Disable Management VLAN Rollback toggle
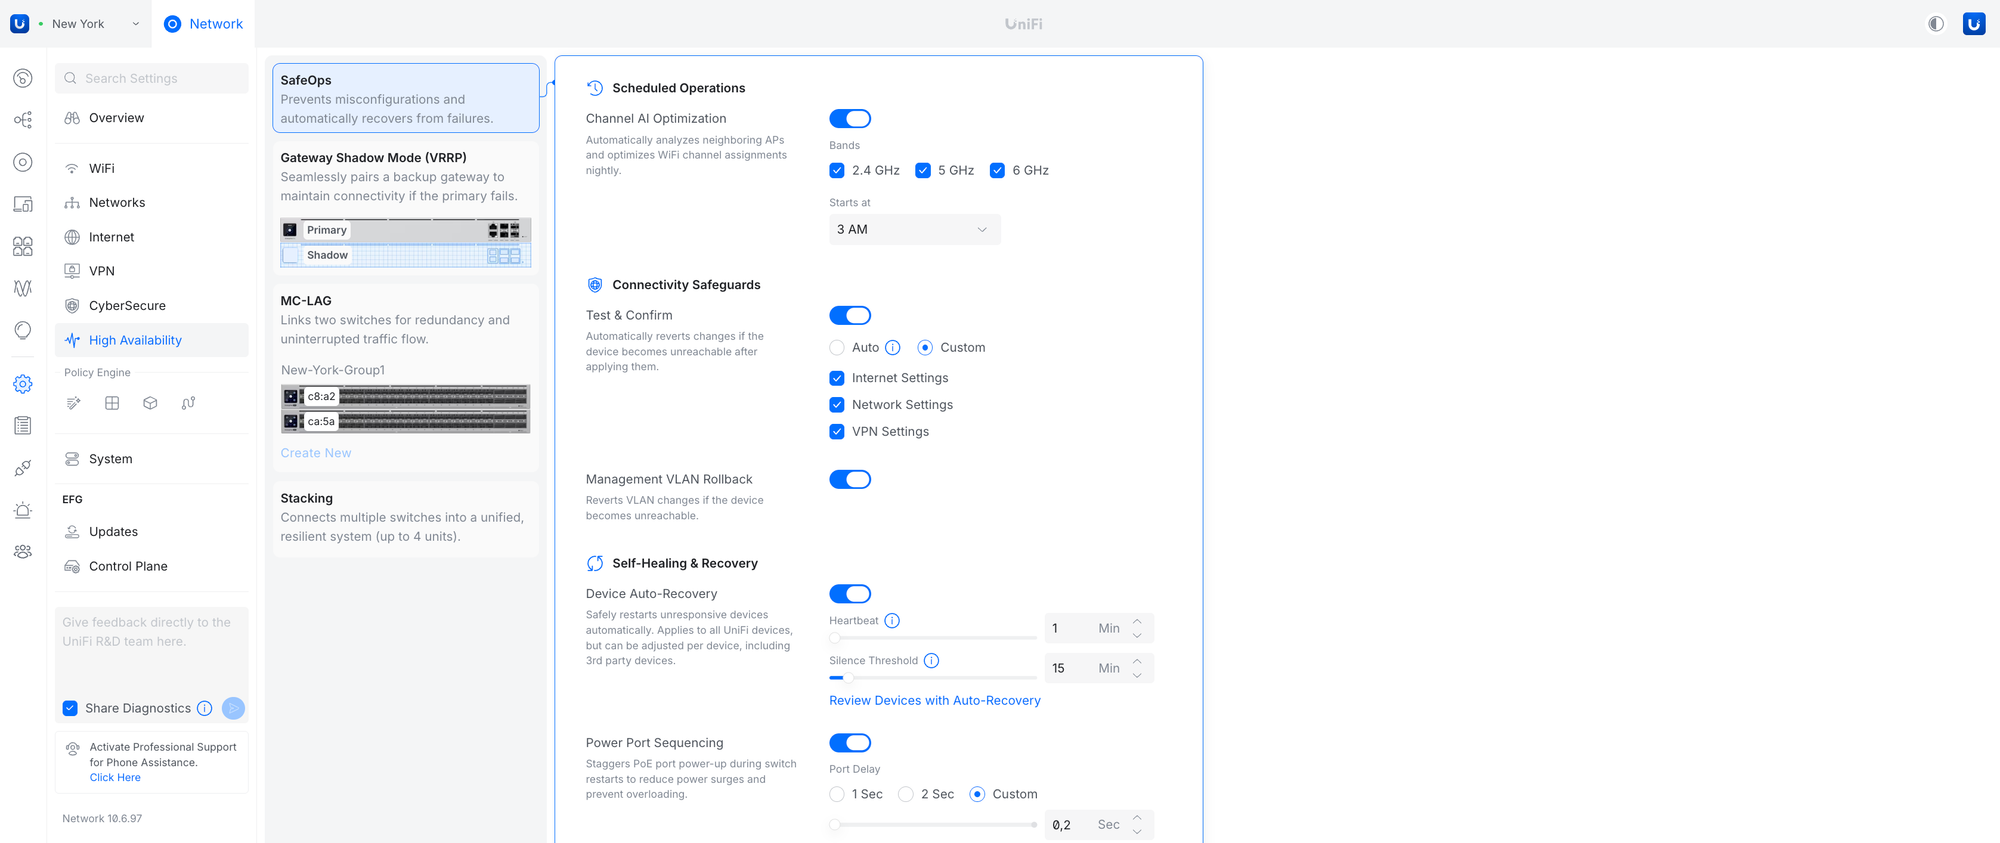The image size is (2000, 843). tap(850, 480)
